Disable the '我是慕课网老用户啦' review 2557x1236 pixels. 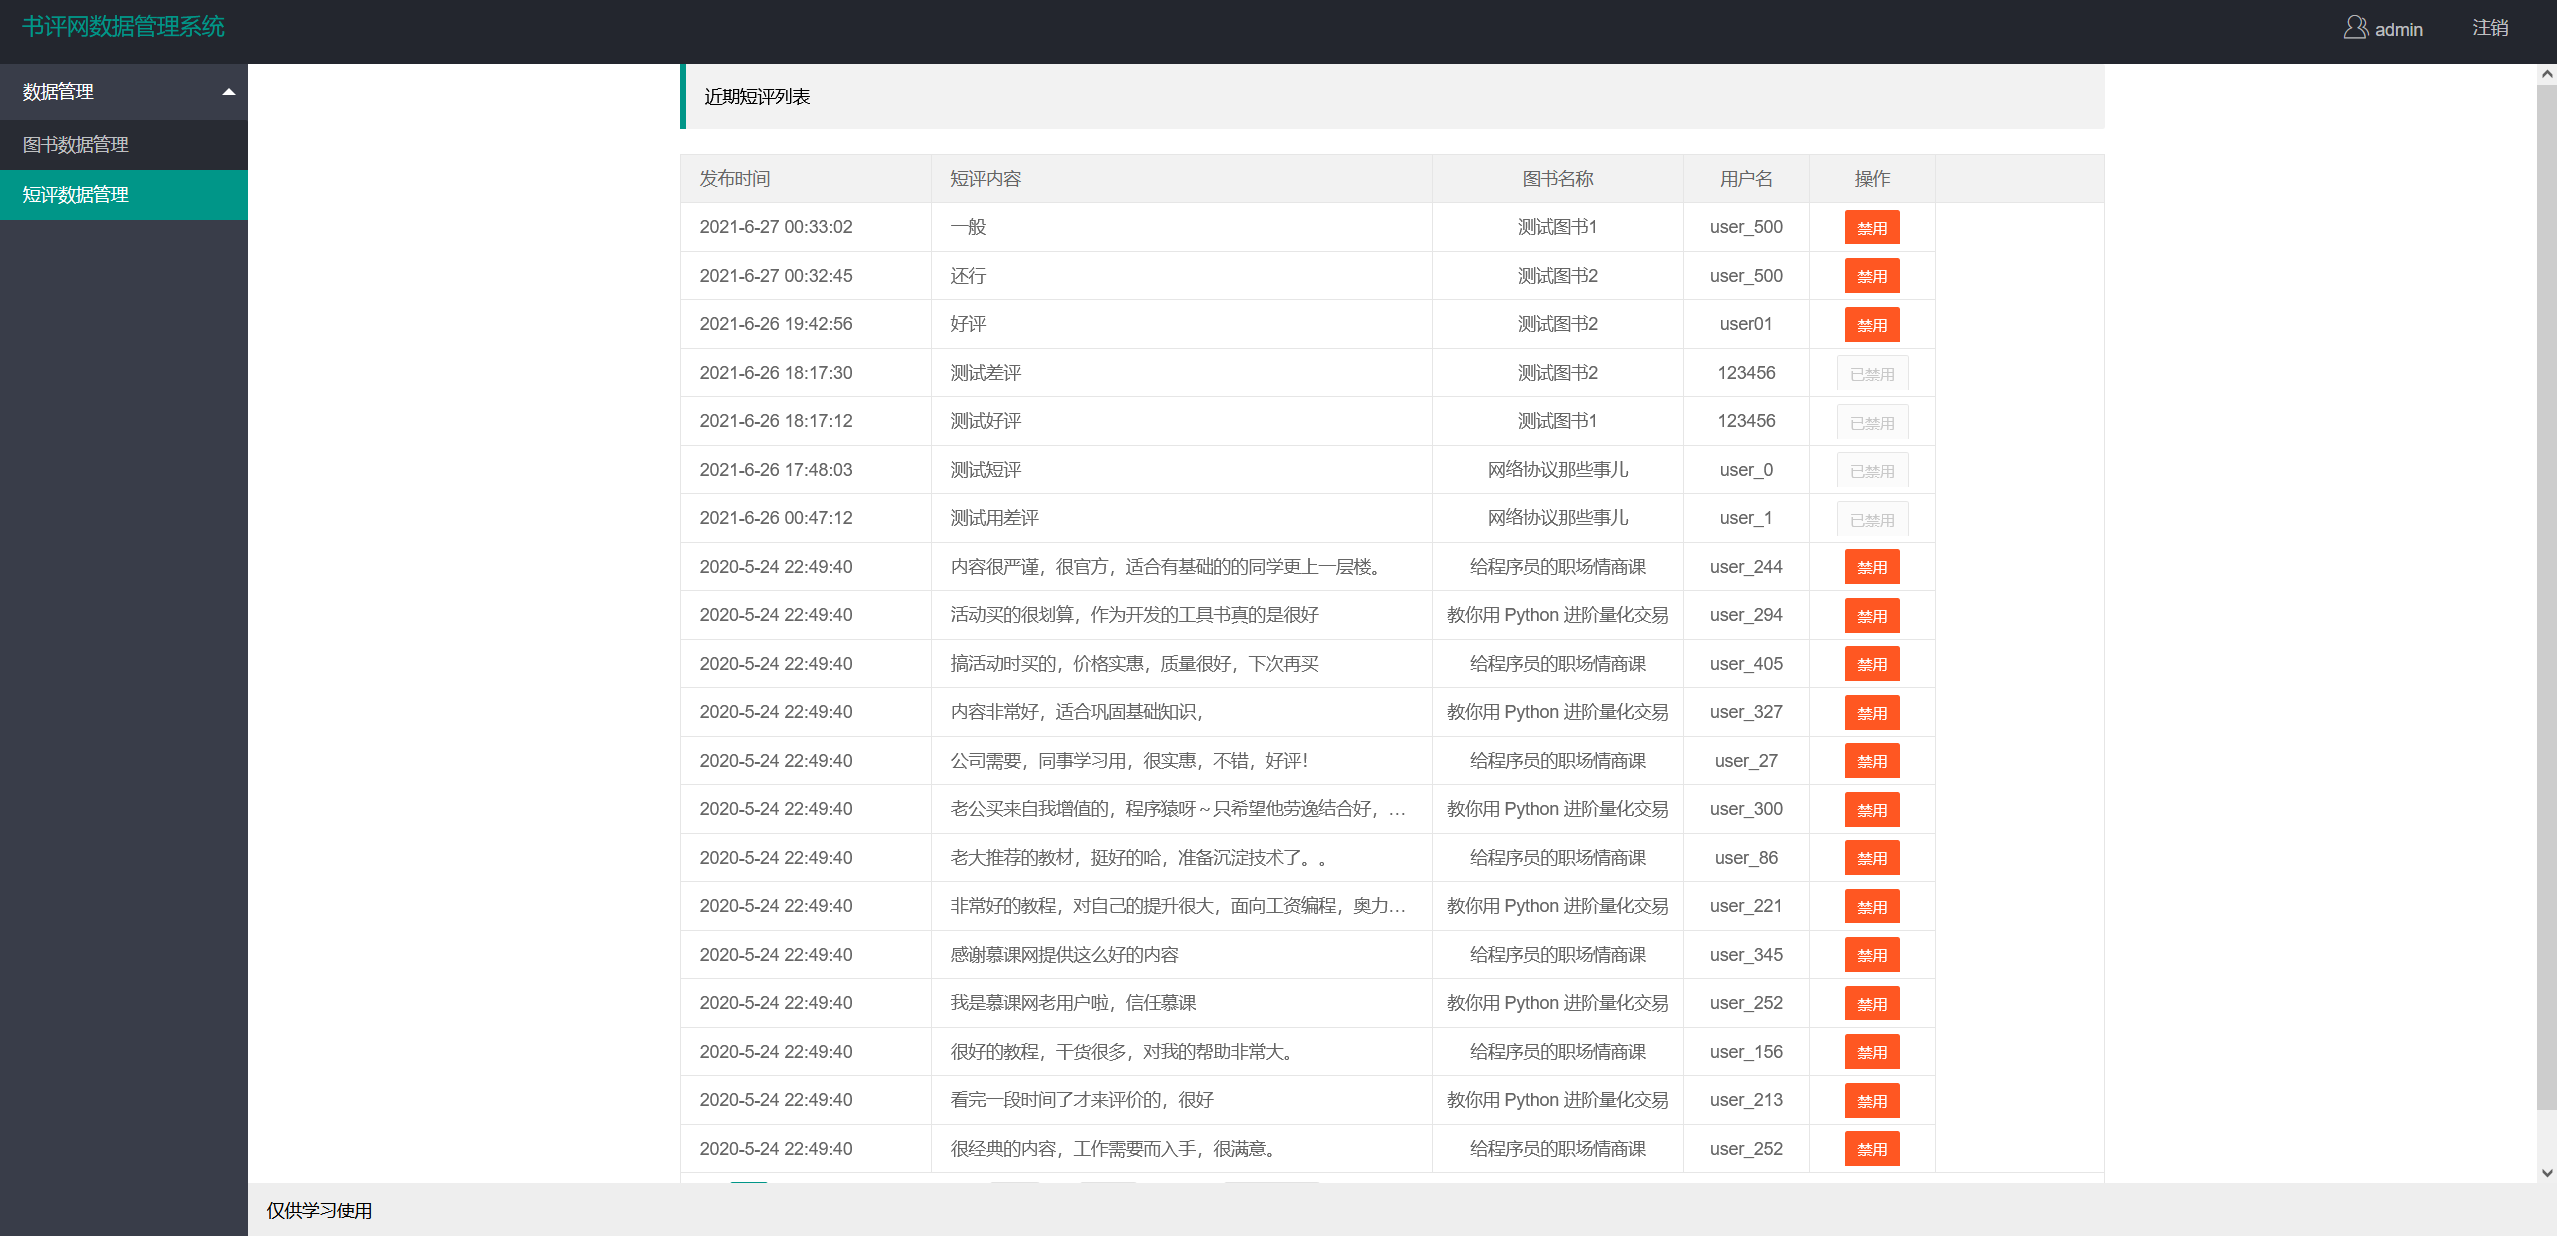pos(1872,1004)
